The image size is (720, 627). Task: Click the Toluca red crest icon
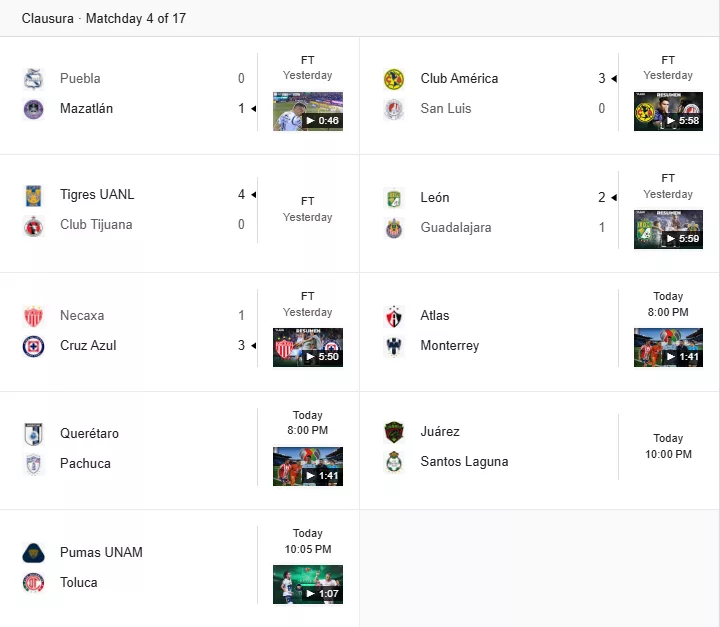point(34,582)
